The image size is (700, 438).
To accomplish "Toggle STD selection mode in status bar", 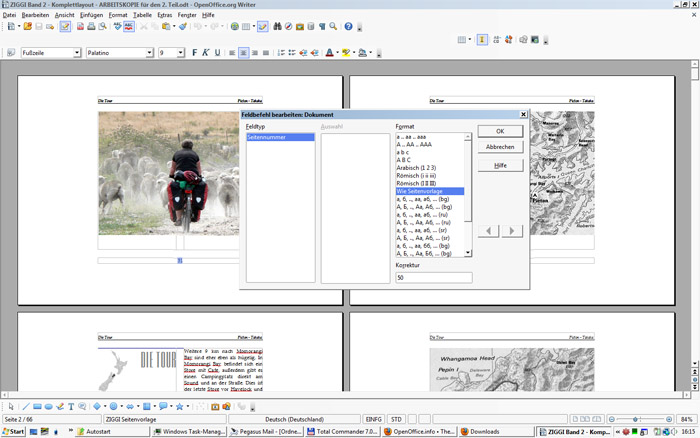I will click(x=396, y=419).
